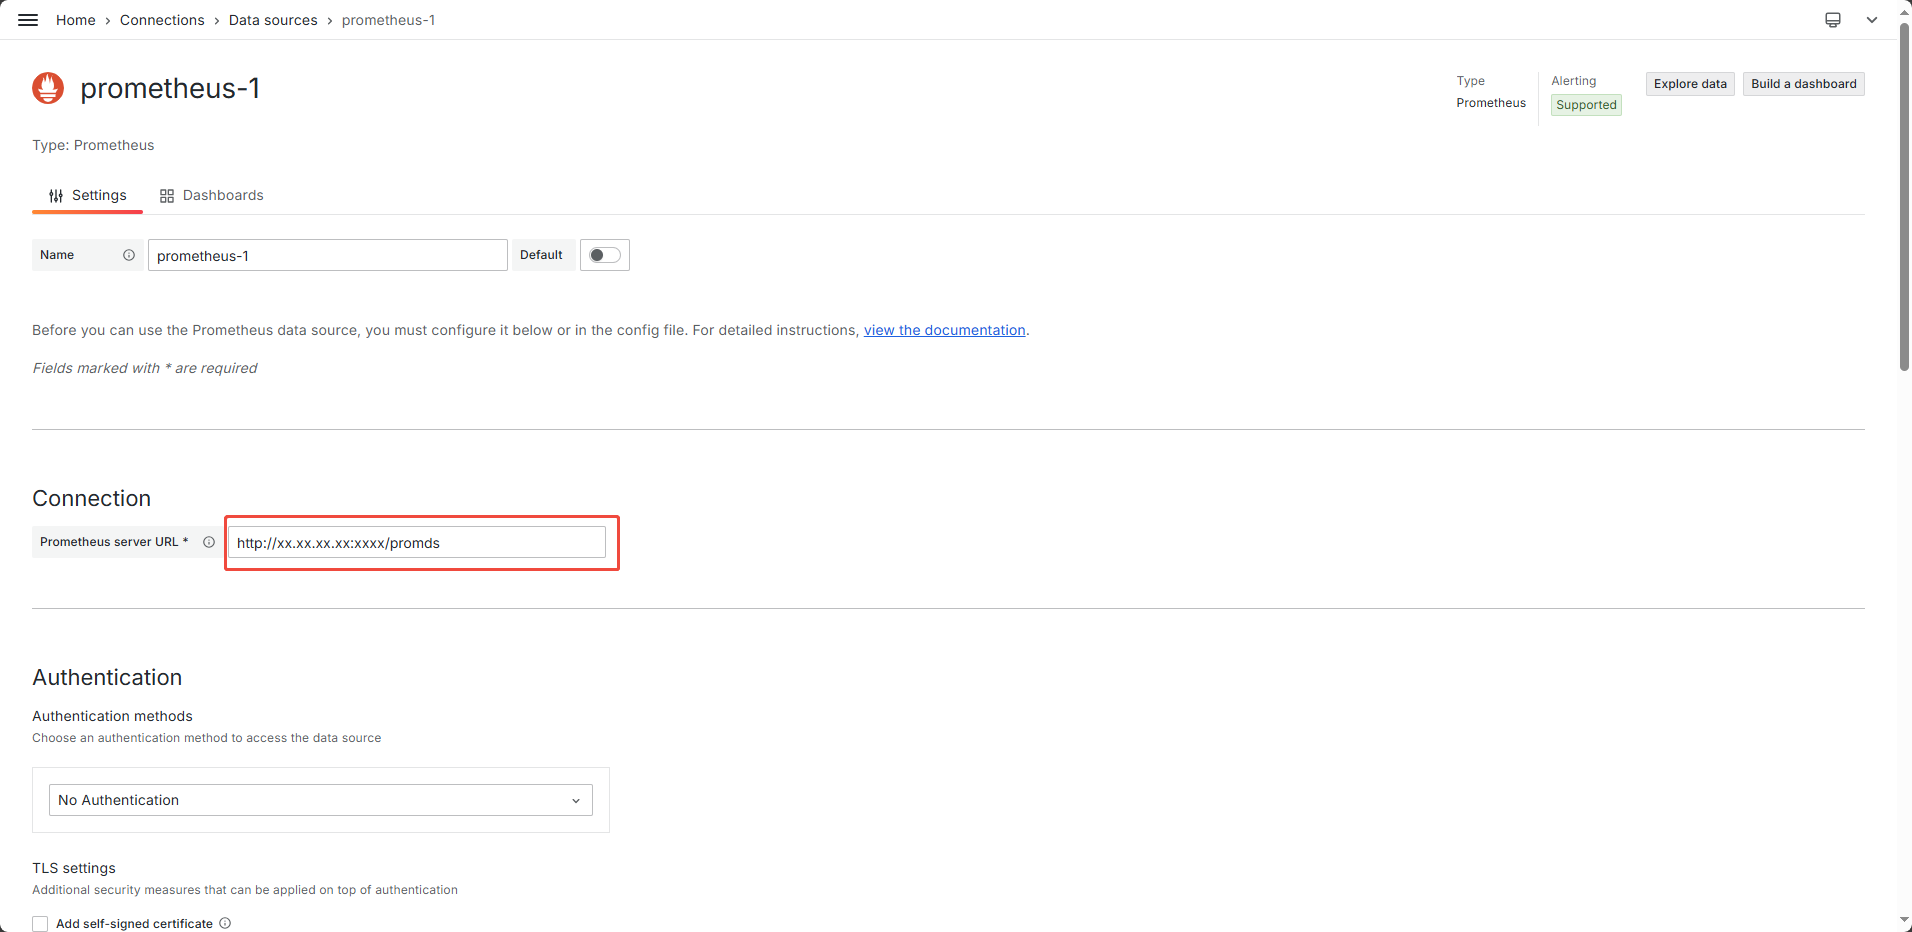The width and height of the screenshot is (1912, 932).
Task: Click info icon next to self-signed certificate
Action: [225, 923]
